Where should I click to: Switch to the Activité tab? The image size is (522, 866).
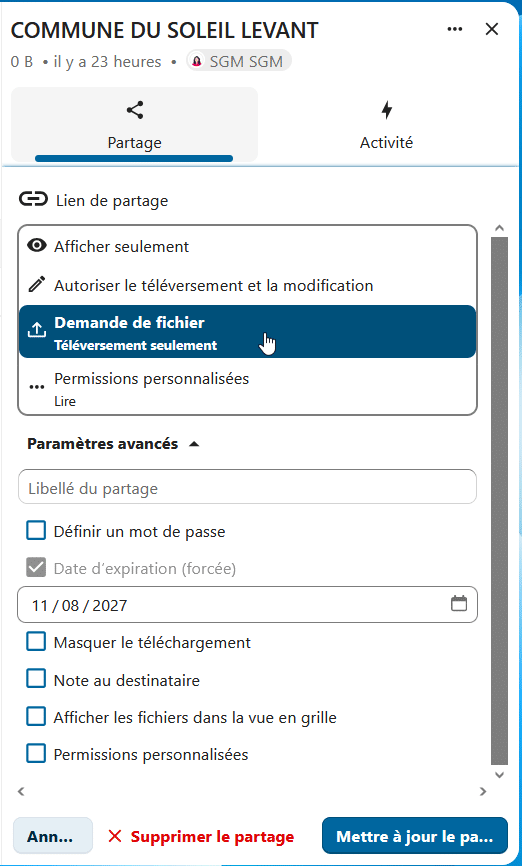[x=387, y=124]
